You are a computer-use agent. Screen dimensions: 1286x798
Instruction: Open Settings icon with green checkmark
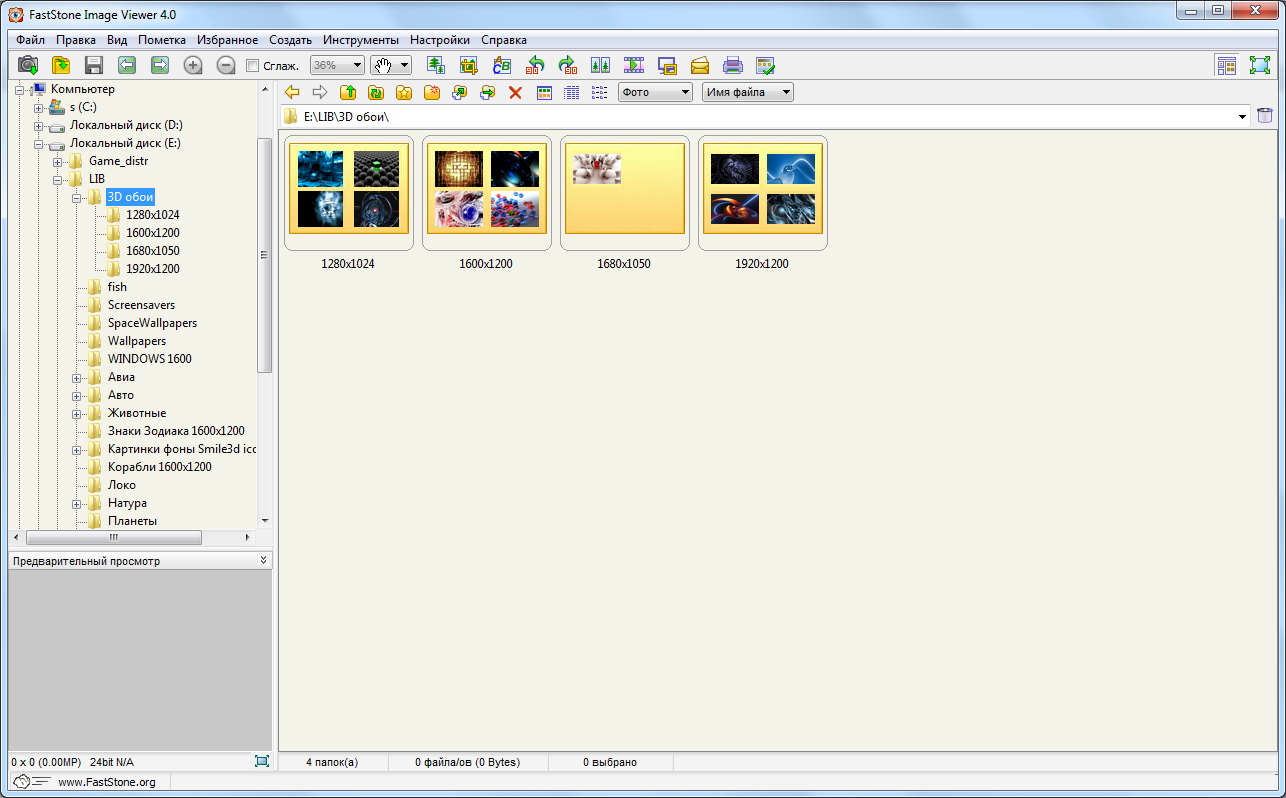coord(766,65)
